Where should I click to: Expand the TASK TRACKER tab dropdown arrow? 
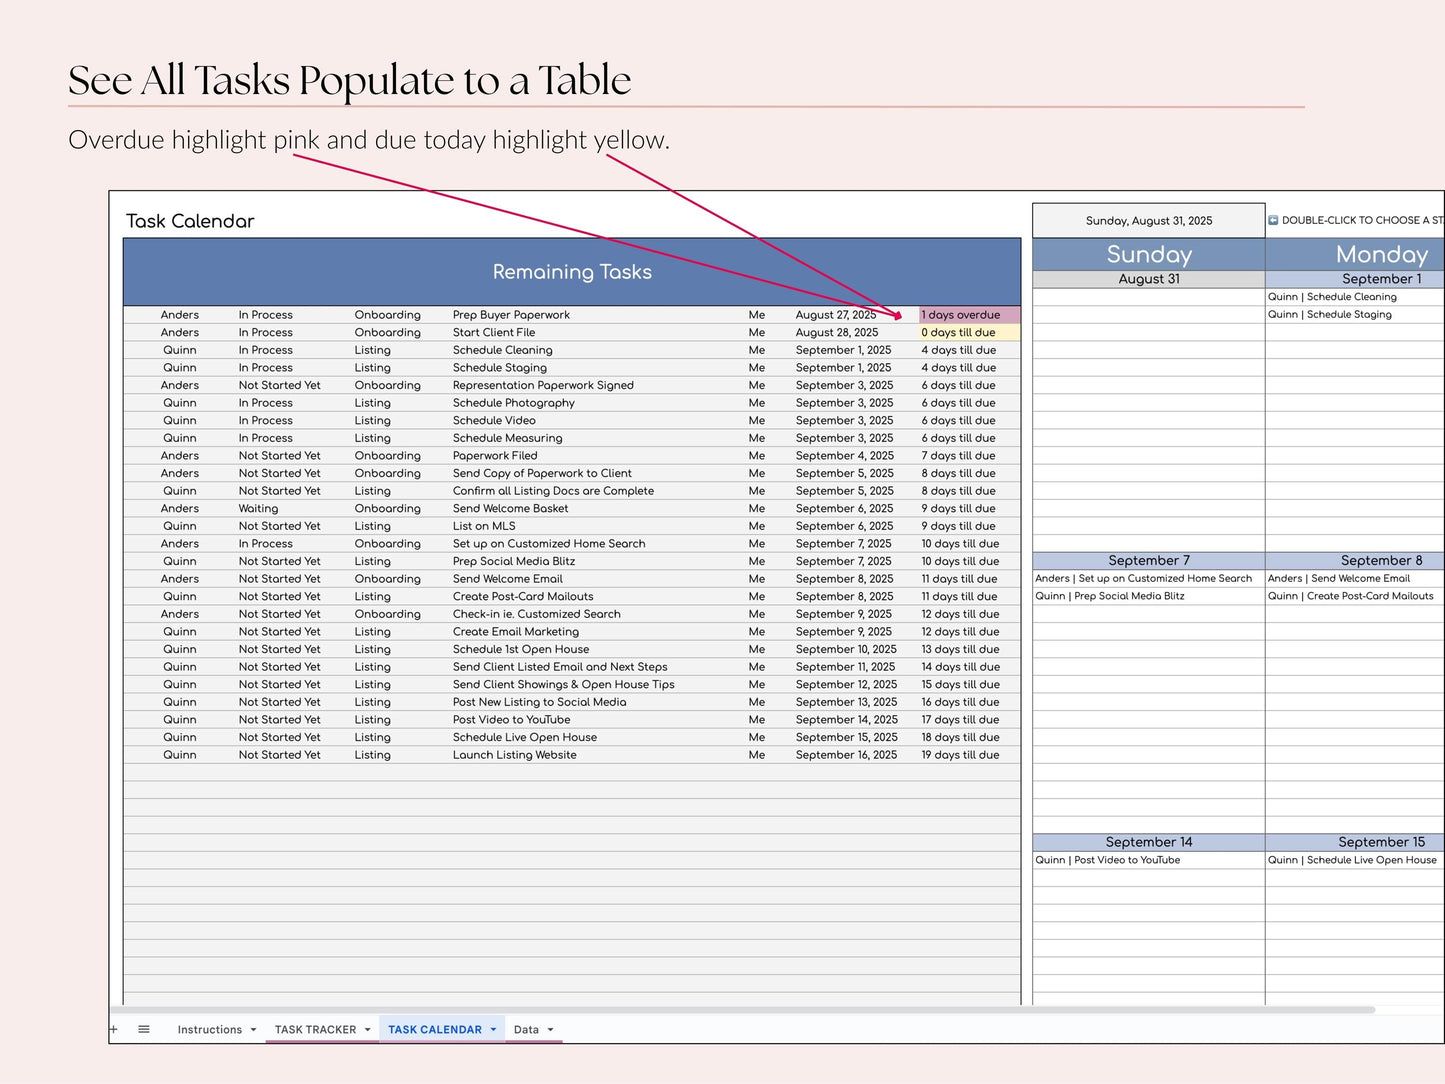tap(367, 1030)
